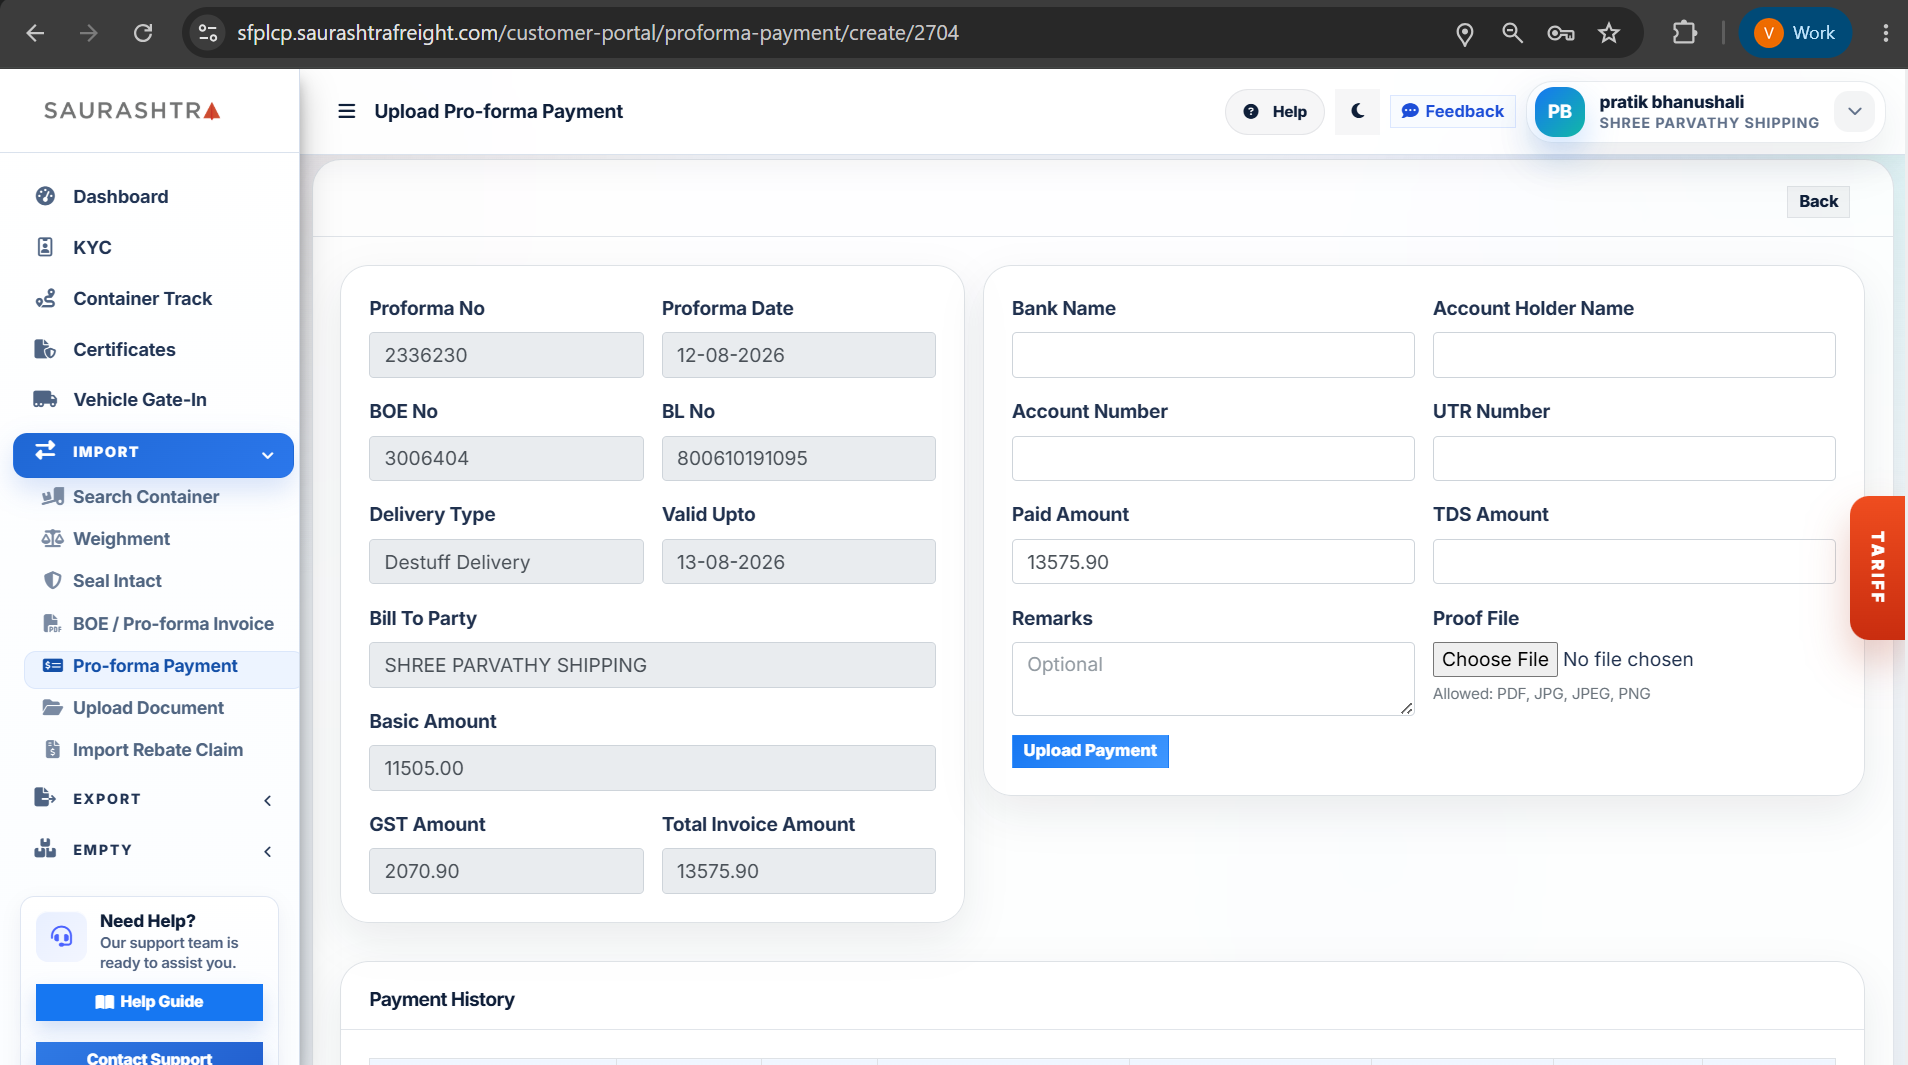Open Weighment submenu item
This screenshot has height=1065, width=1908.
pyautogui.click(x=121, y=539)
